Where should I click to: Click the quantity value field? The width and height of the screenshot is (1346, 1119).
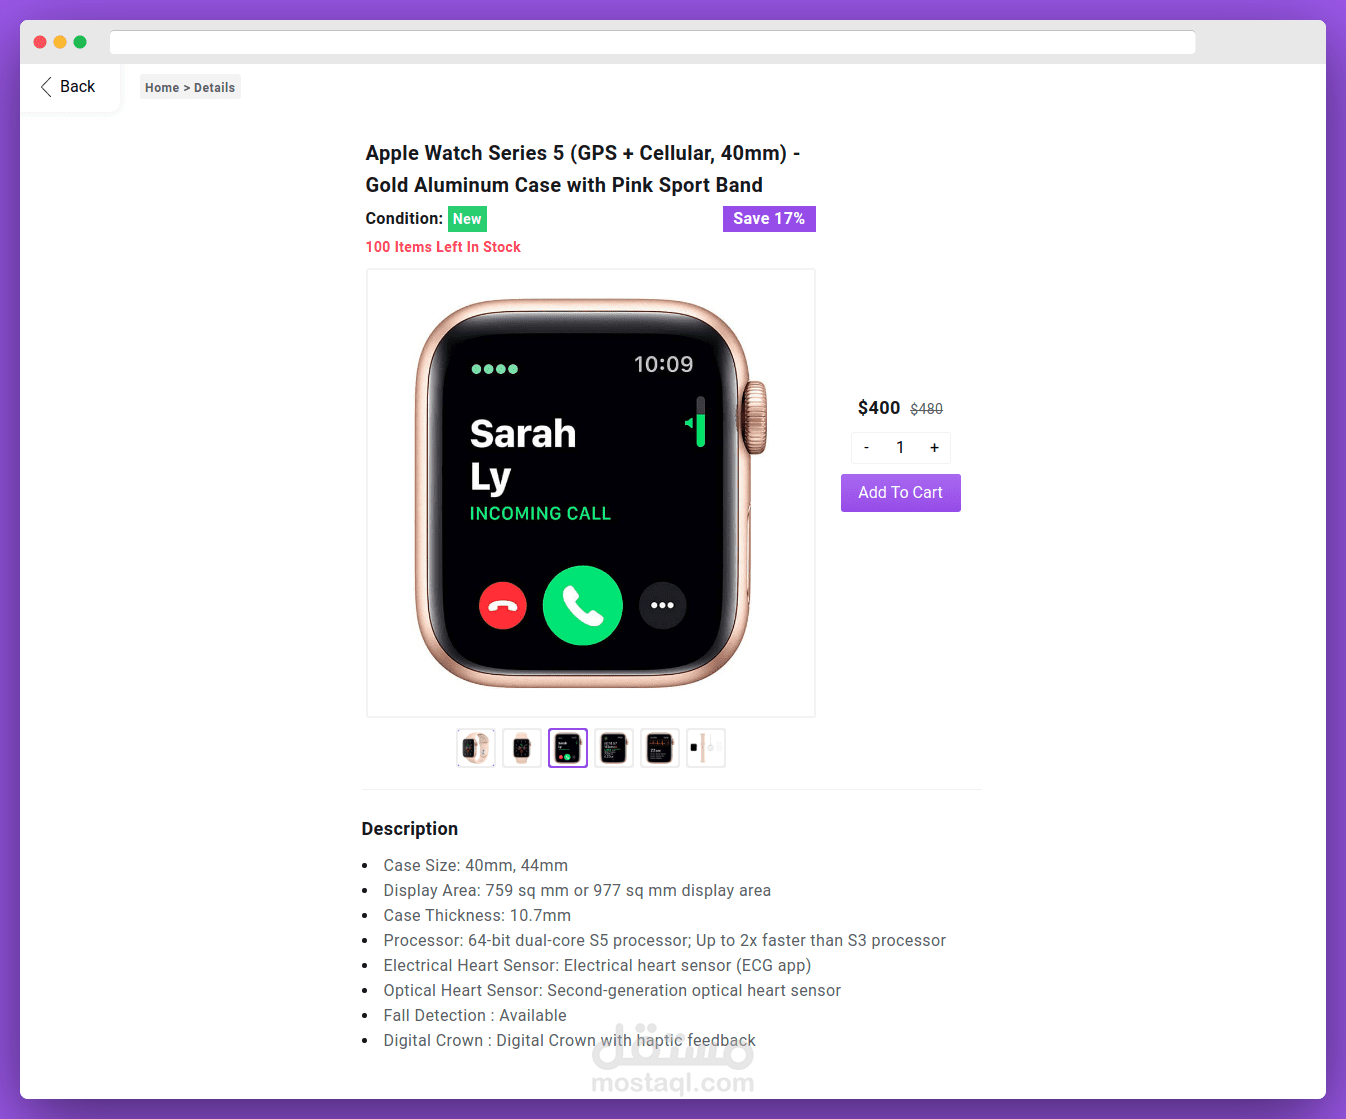(x=900, y=448)
